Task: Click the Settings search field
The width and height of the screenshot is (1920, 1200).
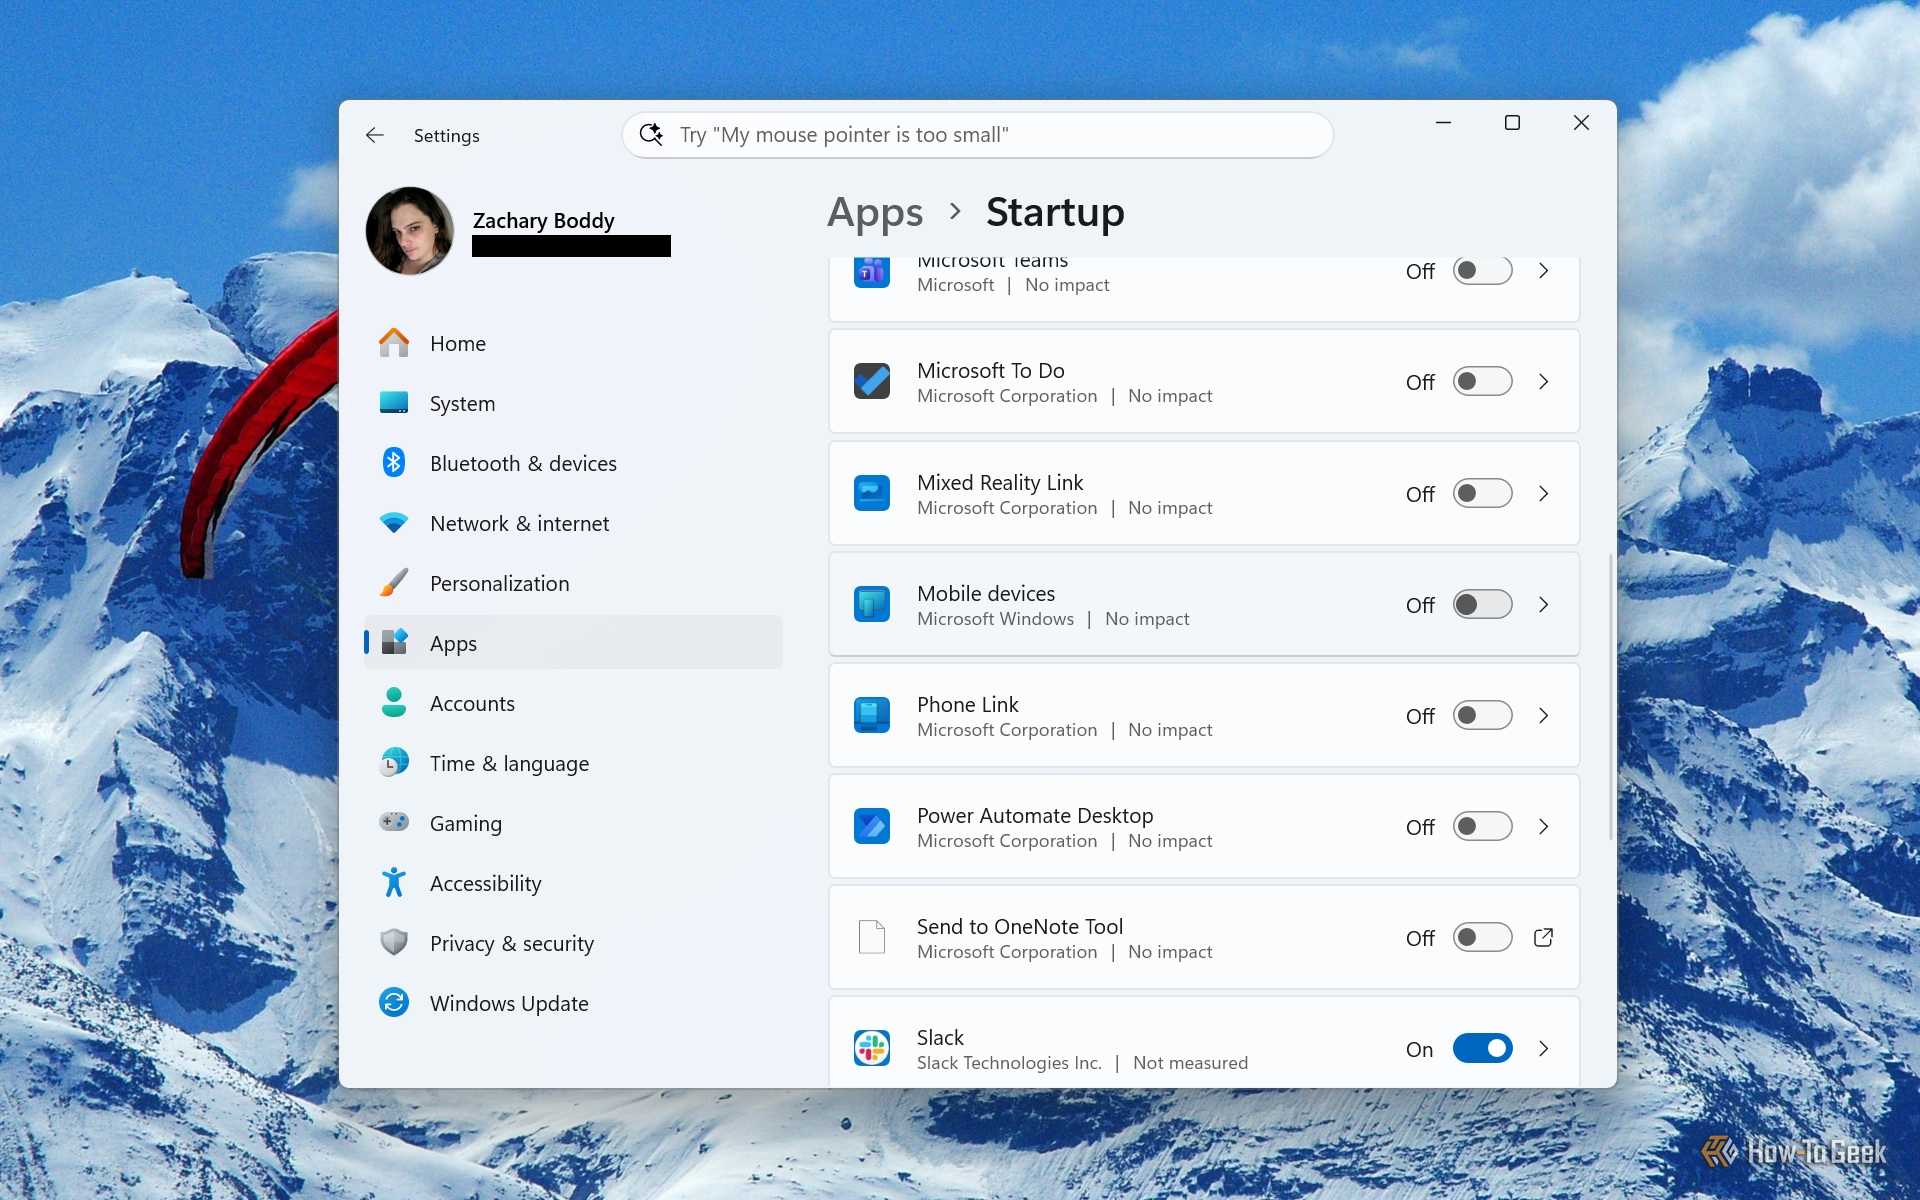Action: tap(977, 134)
